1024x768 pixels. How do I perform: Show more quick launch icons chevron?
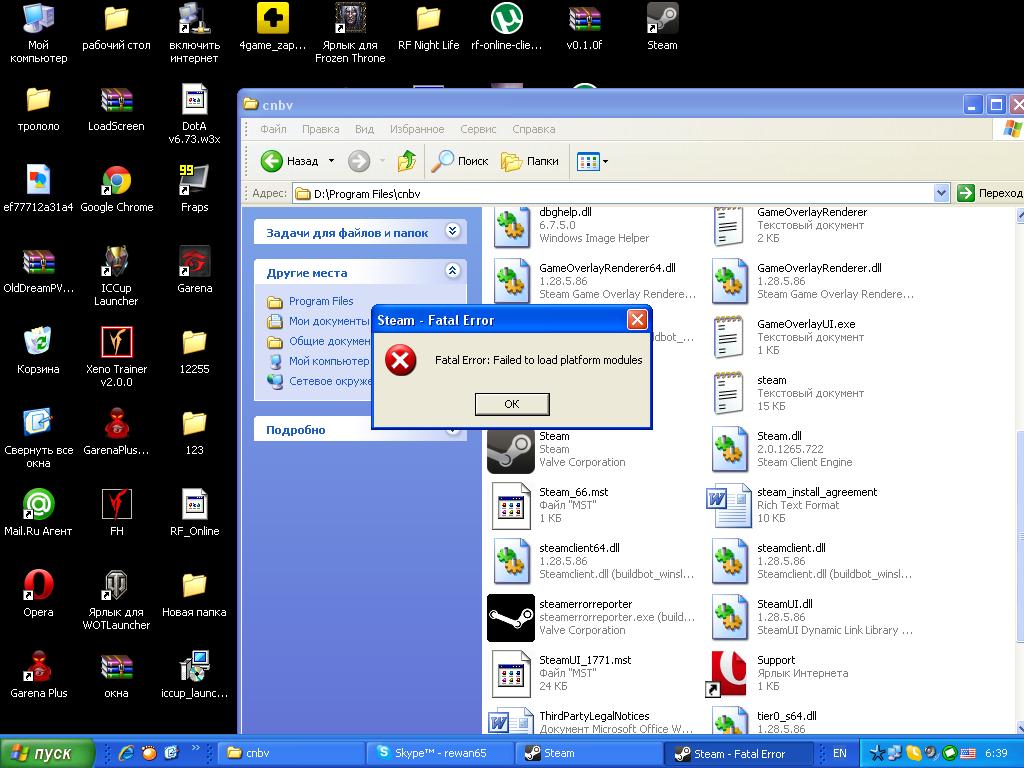coord(195,747)
